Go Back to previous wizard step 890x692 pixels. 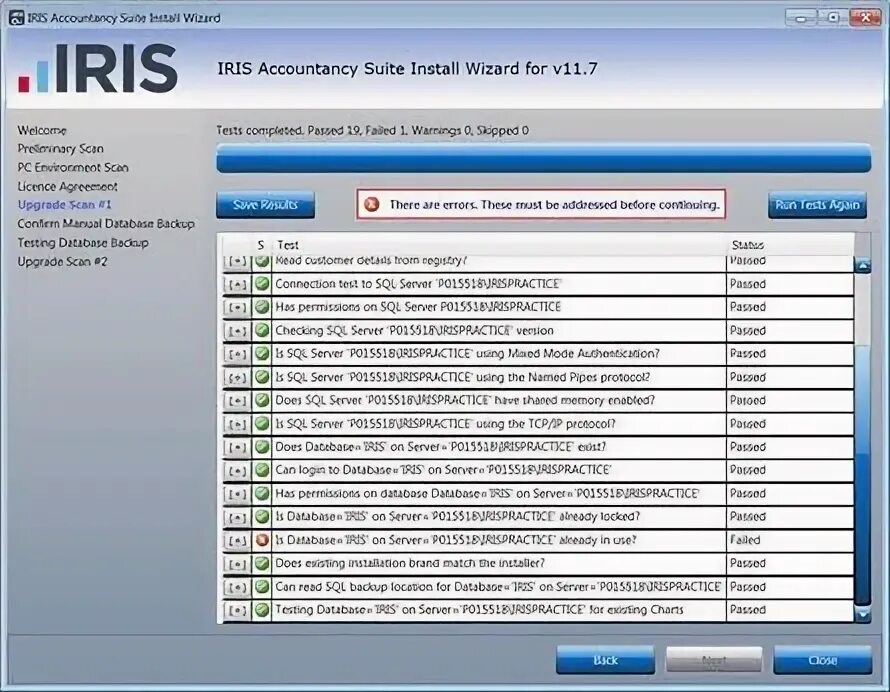tap(605, 660)
